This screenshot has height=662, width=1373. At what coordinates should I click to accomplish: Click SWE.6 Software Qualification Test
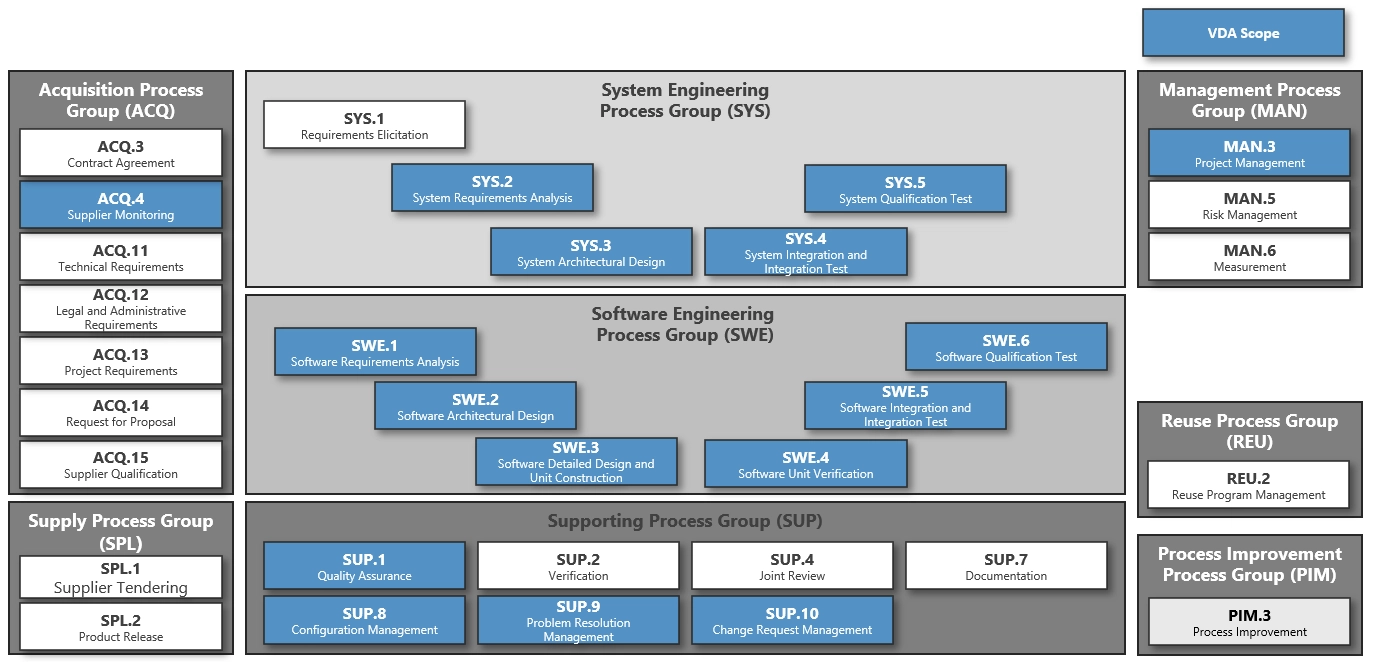tap(1006, 347)
